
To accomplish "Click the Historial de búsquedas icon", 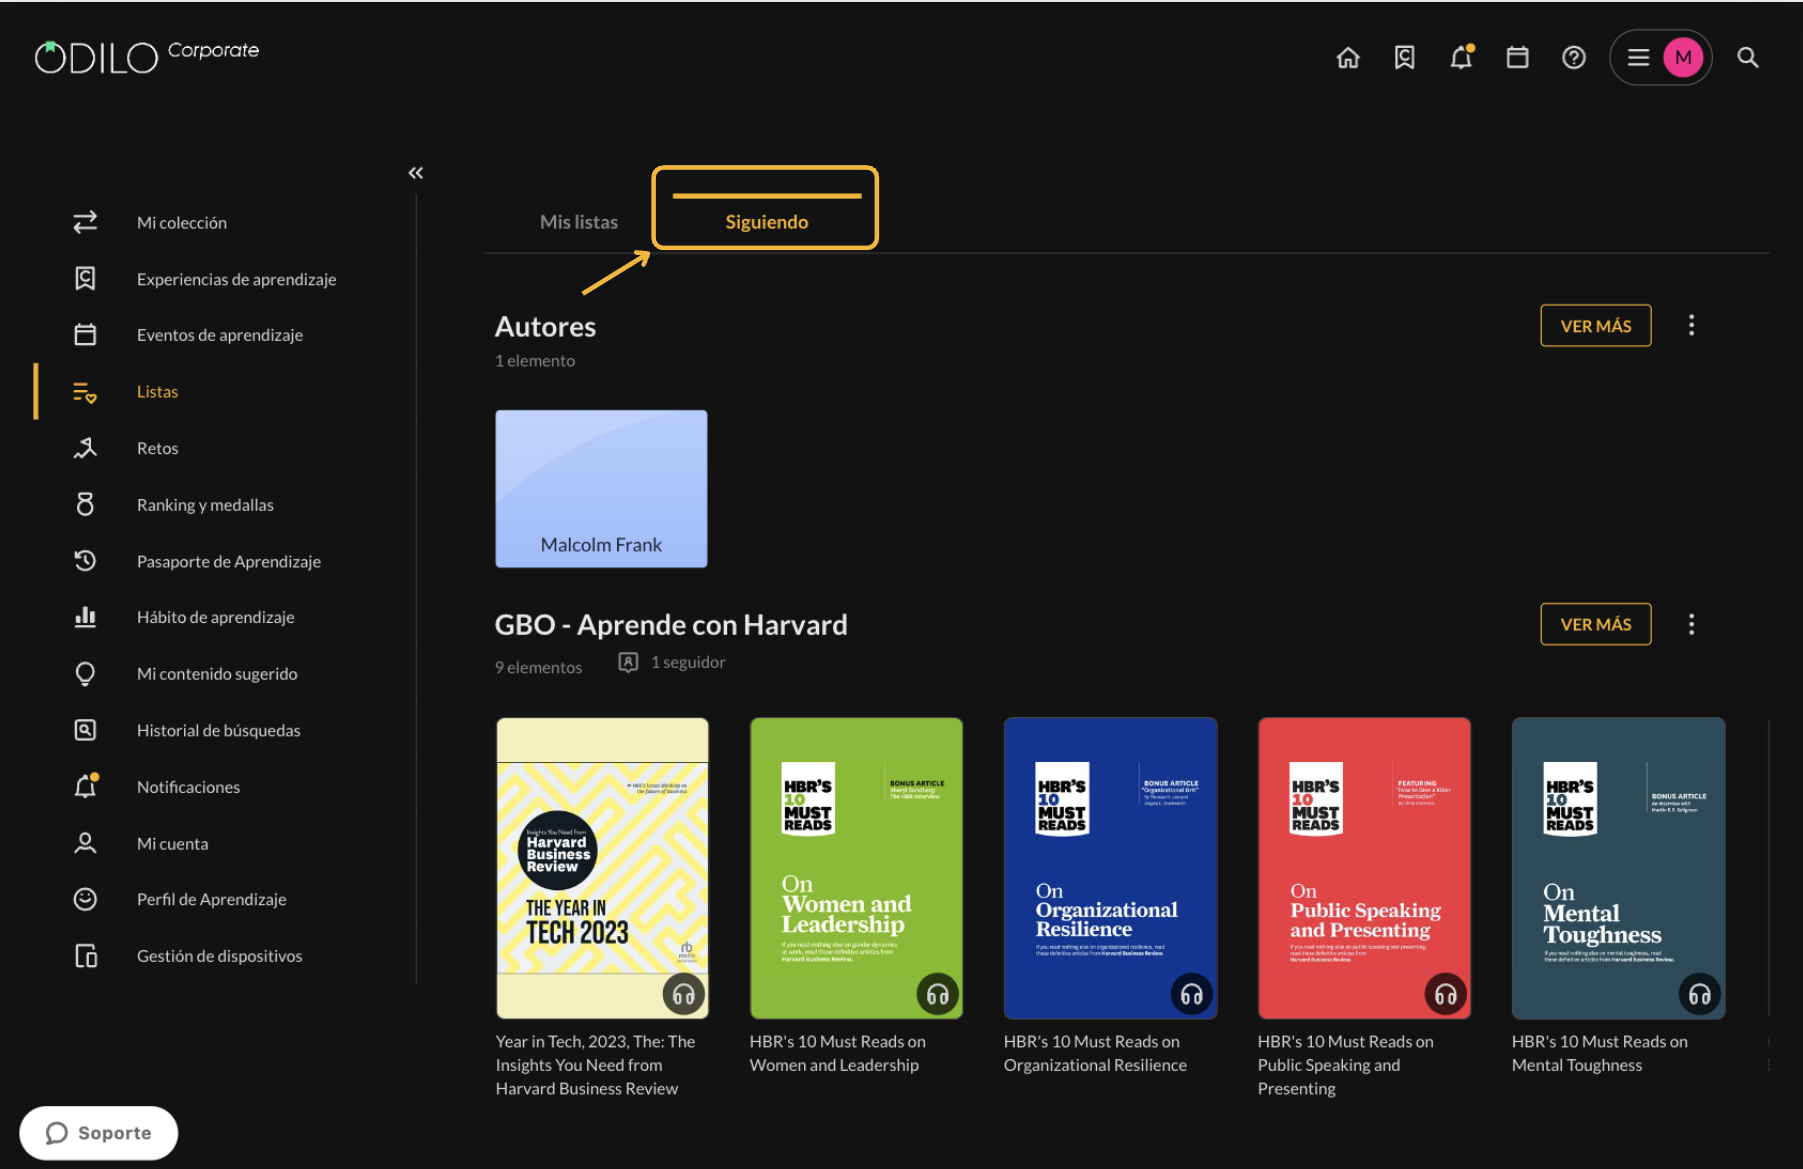I will coord(85,730).
